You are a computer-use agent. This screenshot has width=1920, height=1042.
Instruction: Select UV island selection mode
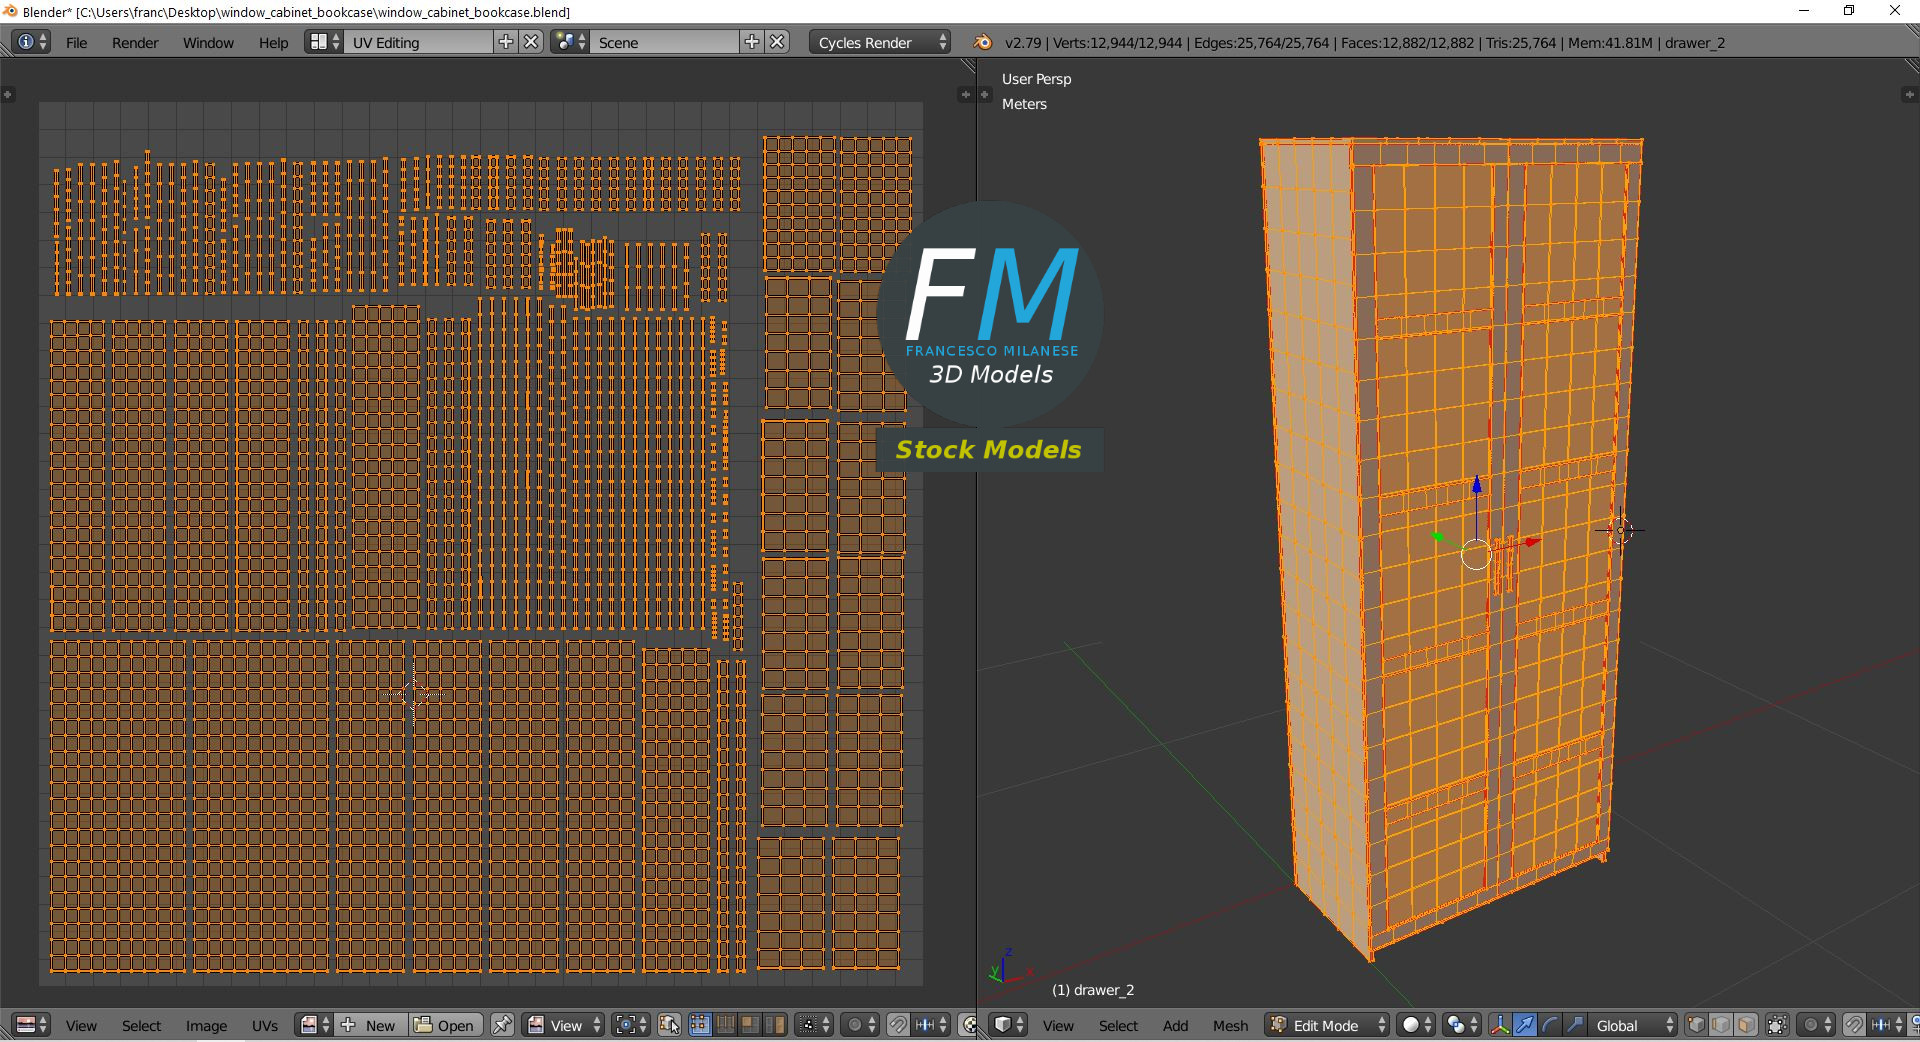tap(775, 1025)
